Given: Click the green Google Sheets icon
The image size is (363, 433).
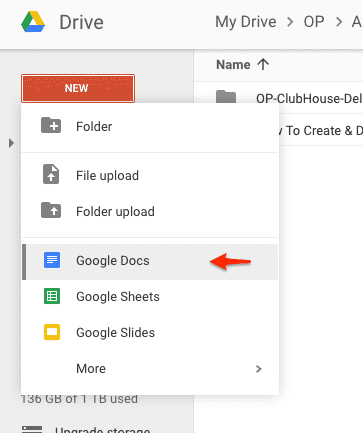Looking at the screenshot, I should pos(52,296).
